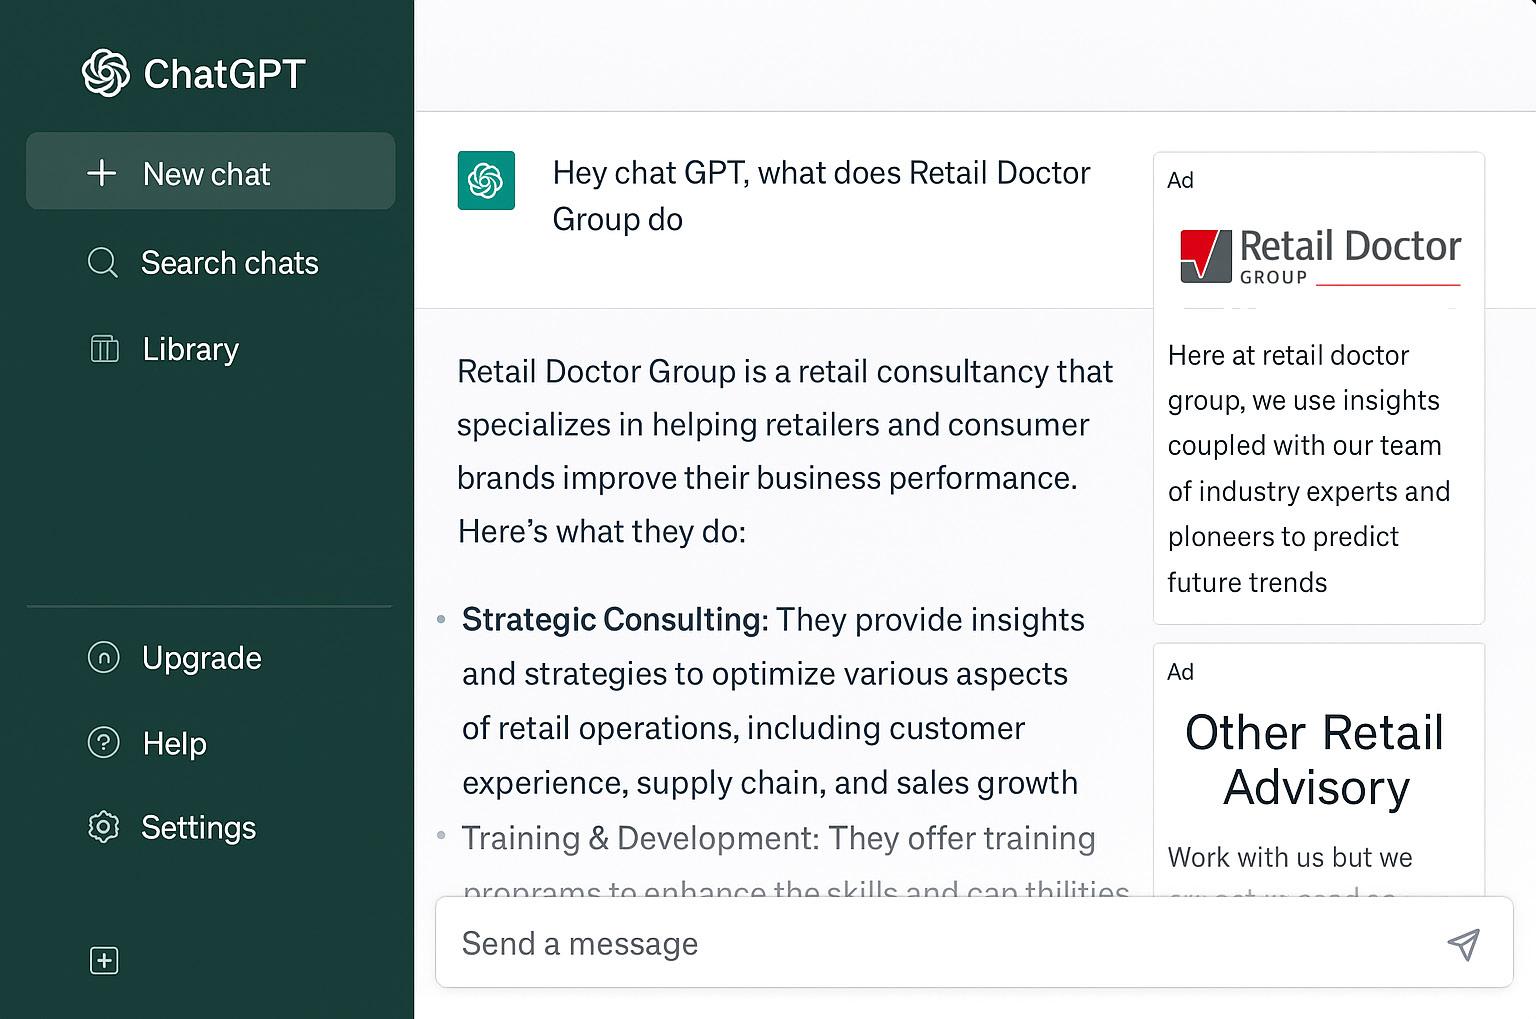The width and height of the screenshot is (1536, 1019).
Task: Focus the "Send a message" input field
Action: 930,943
